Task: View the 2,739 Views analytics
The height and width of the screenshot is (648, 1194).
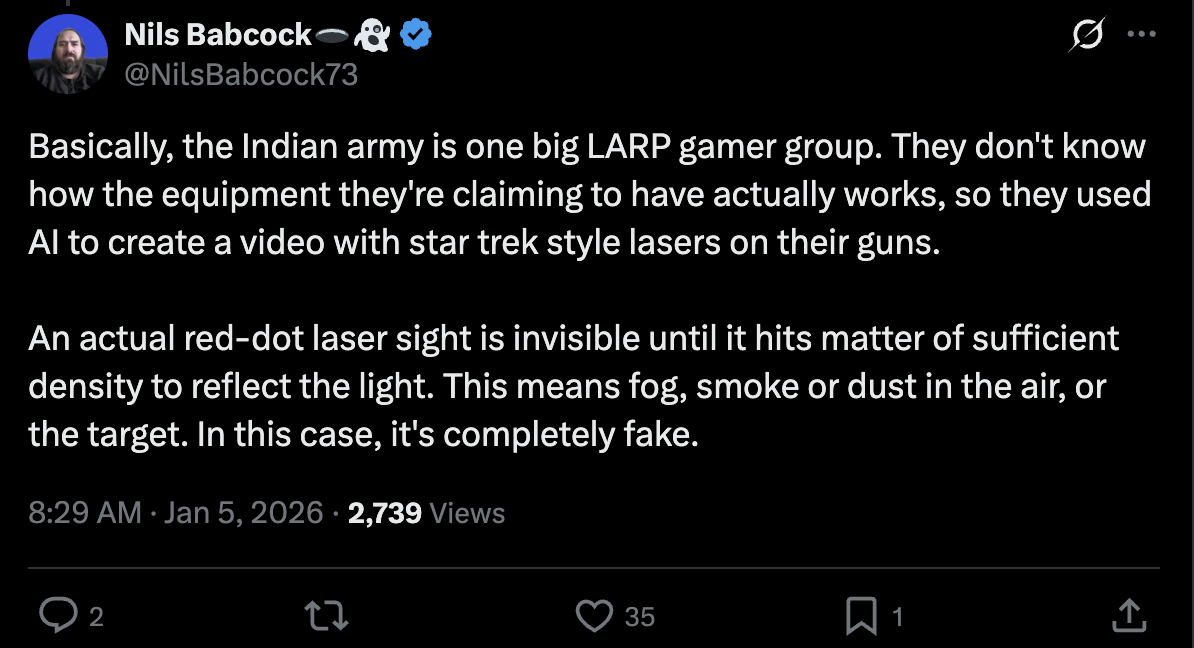Action: tap(426, 513)
